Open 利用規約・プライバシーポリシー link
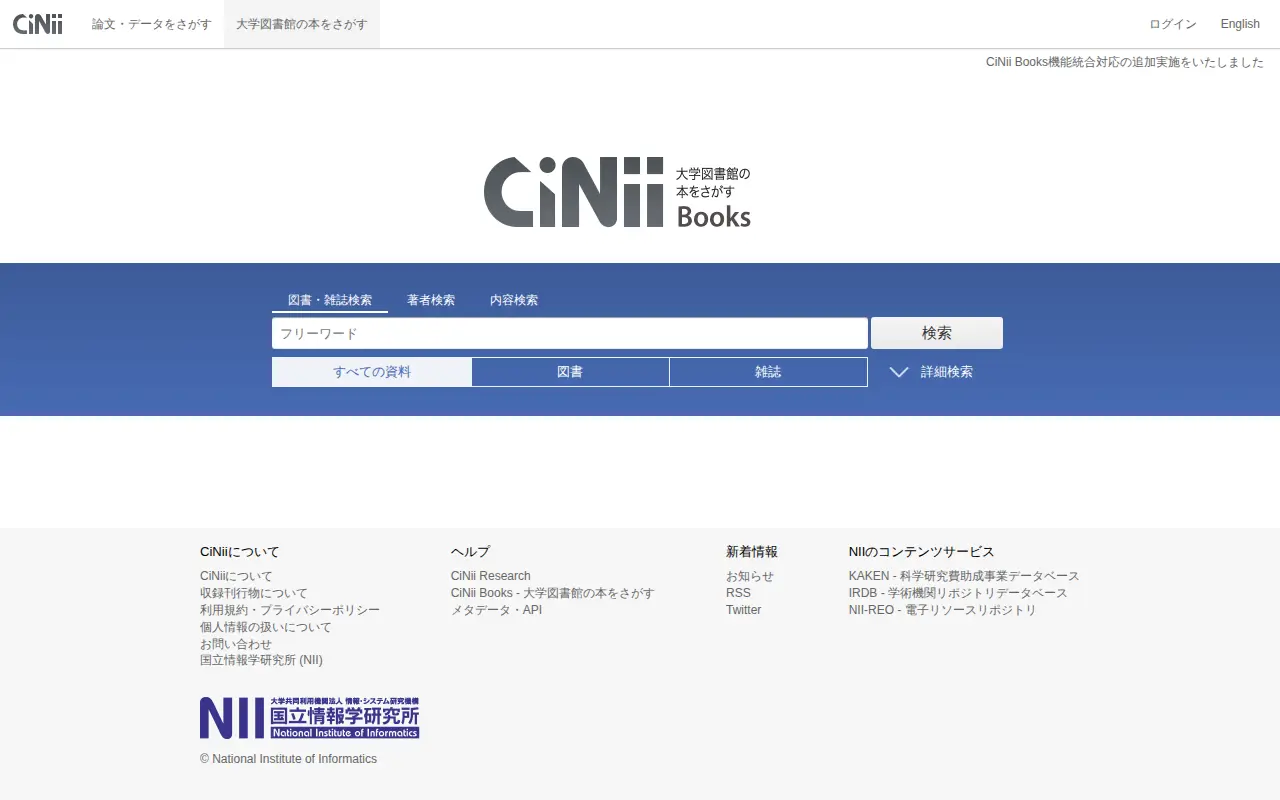Viewport: 1280px width, 800px height. click(290, 610)
